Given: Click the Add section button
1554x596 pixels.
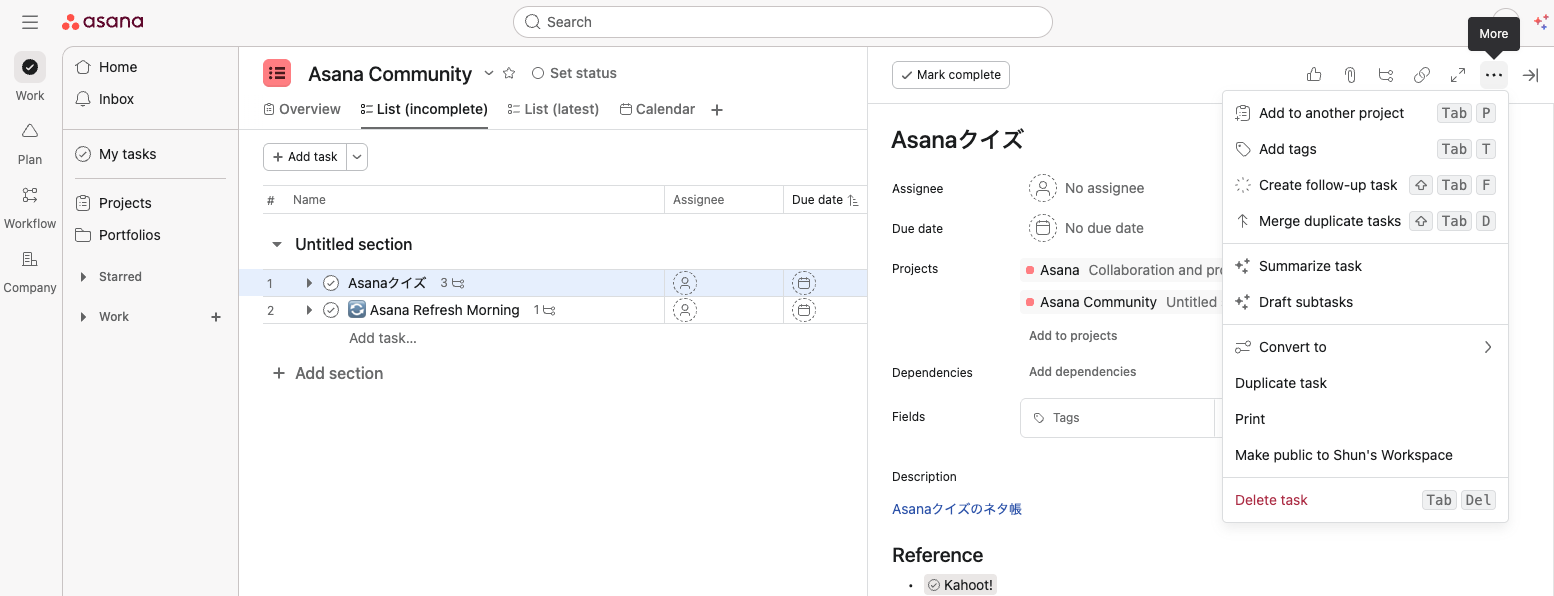Looking at the screenshot, I should click(328, 373).
